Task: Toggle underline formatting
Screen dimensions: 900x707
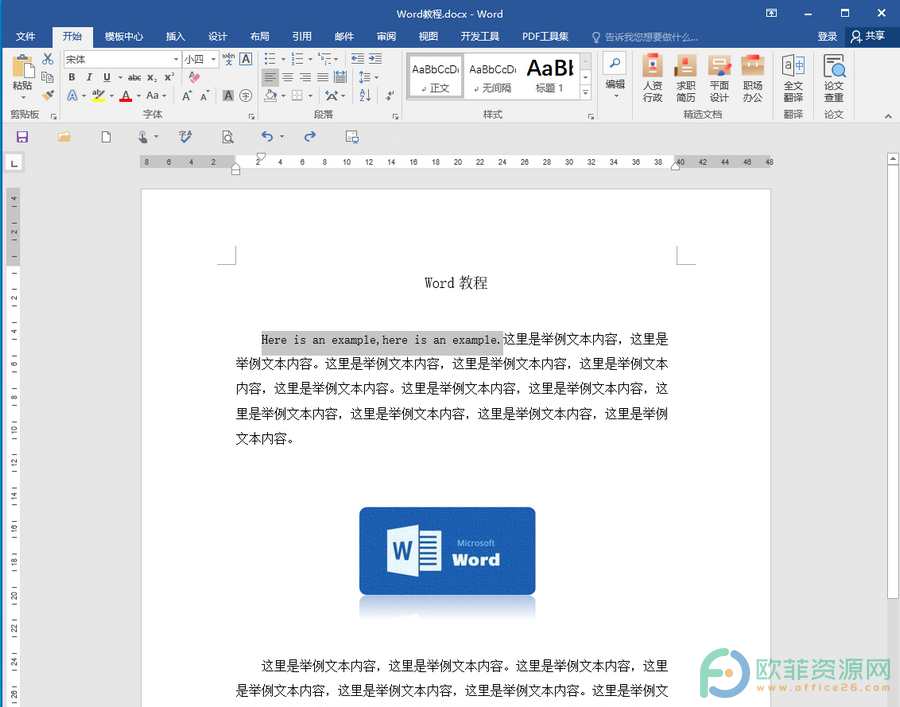Action: [x=107, y=77]
